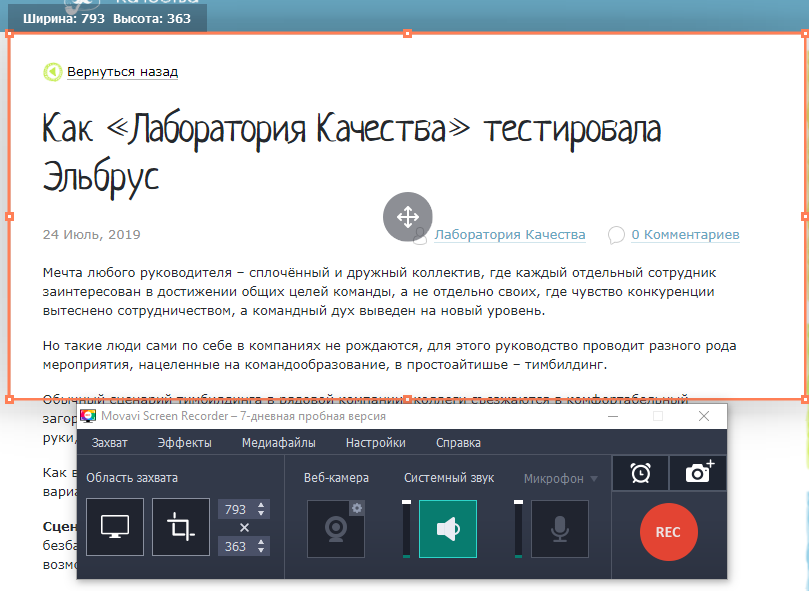Click the Область захвата label
Screen dimensions: 809x591
(132, 478)
